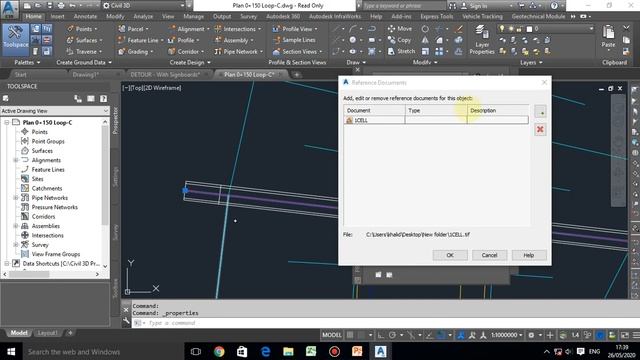The image size is (640, 360).
Task: Select View Frame Groups tree item
Action: (56, 254)
